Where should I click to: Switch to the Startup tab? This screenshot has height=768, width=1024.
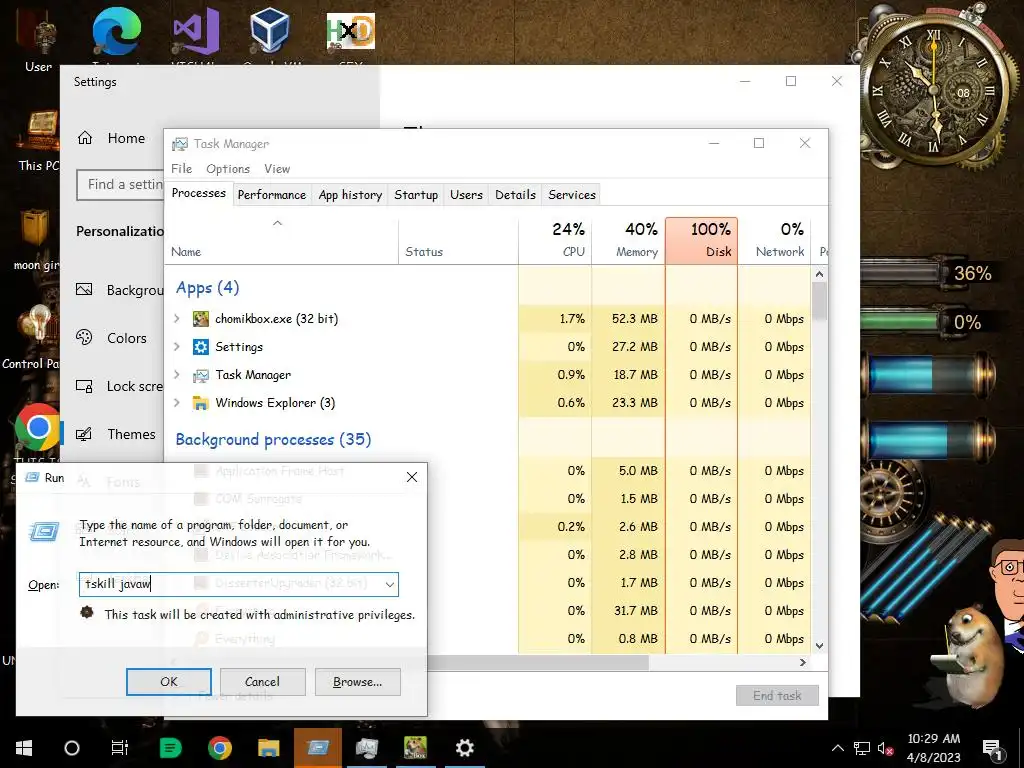point(416,195)
